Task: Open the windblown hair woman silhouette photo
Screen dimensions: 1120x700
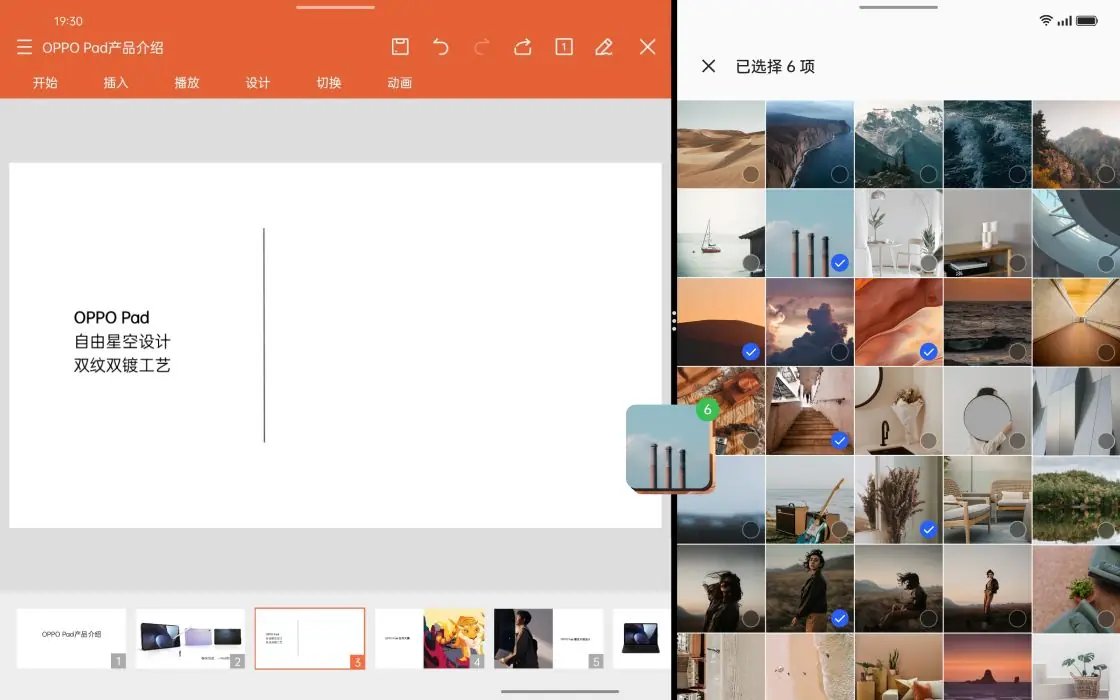Action: 721,589
